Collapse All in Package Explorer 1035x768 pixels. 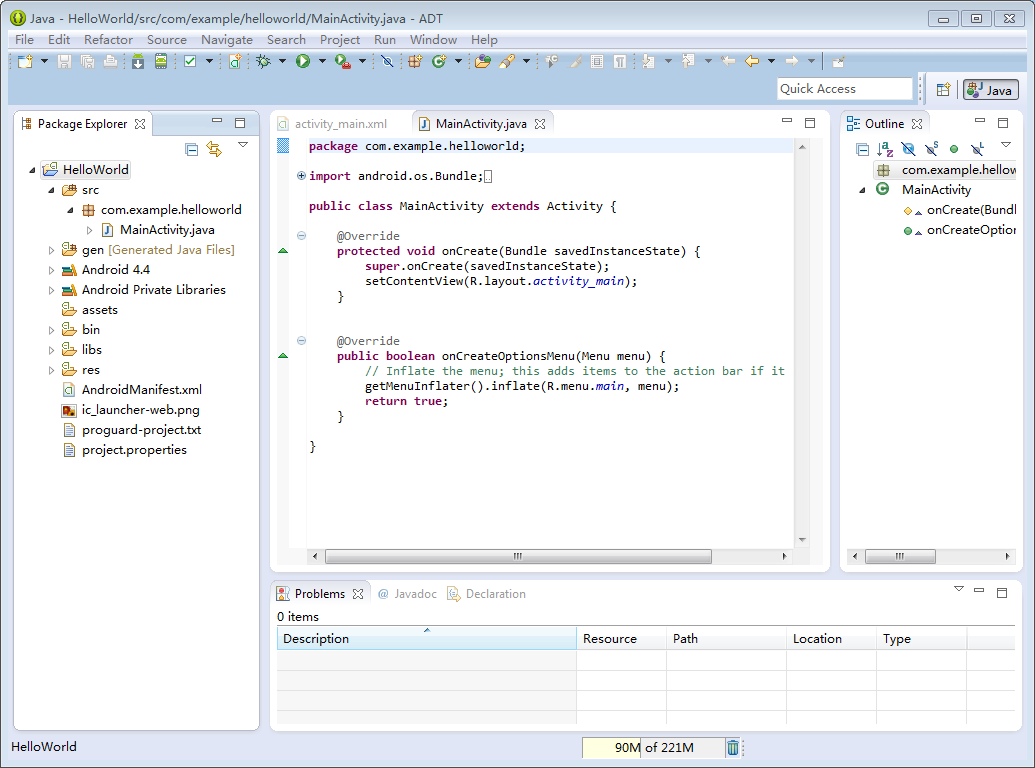(191, 149)
